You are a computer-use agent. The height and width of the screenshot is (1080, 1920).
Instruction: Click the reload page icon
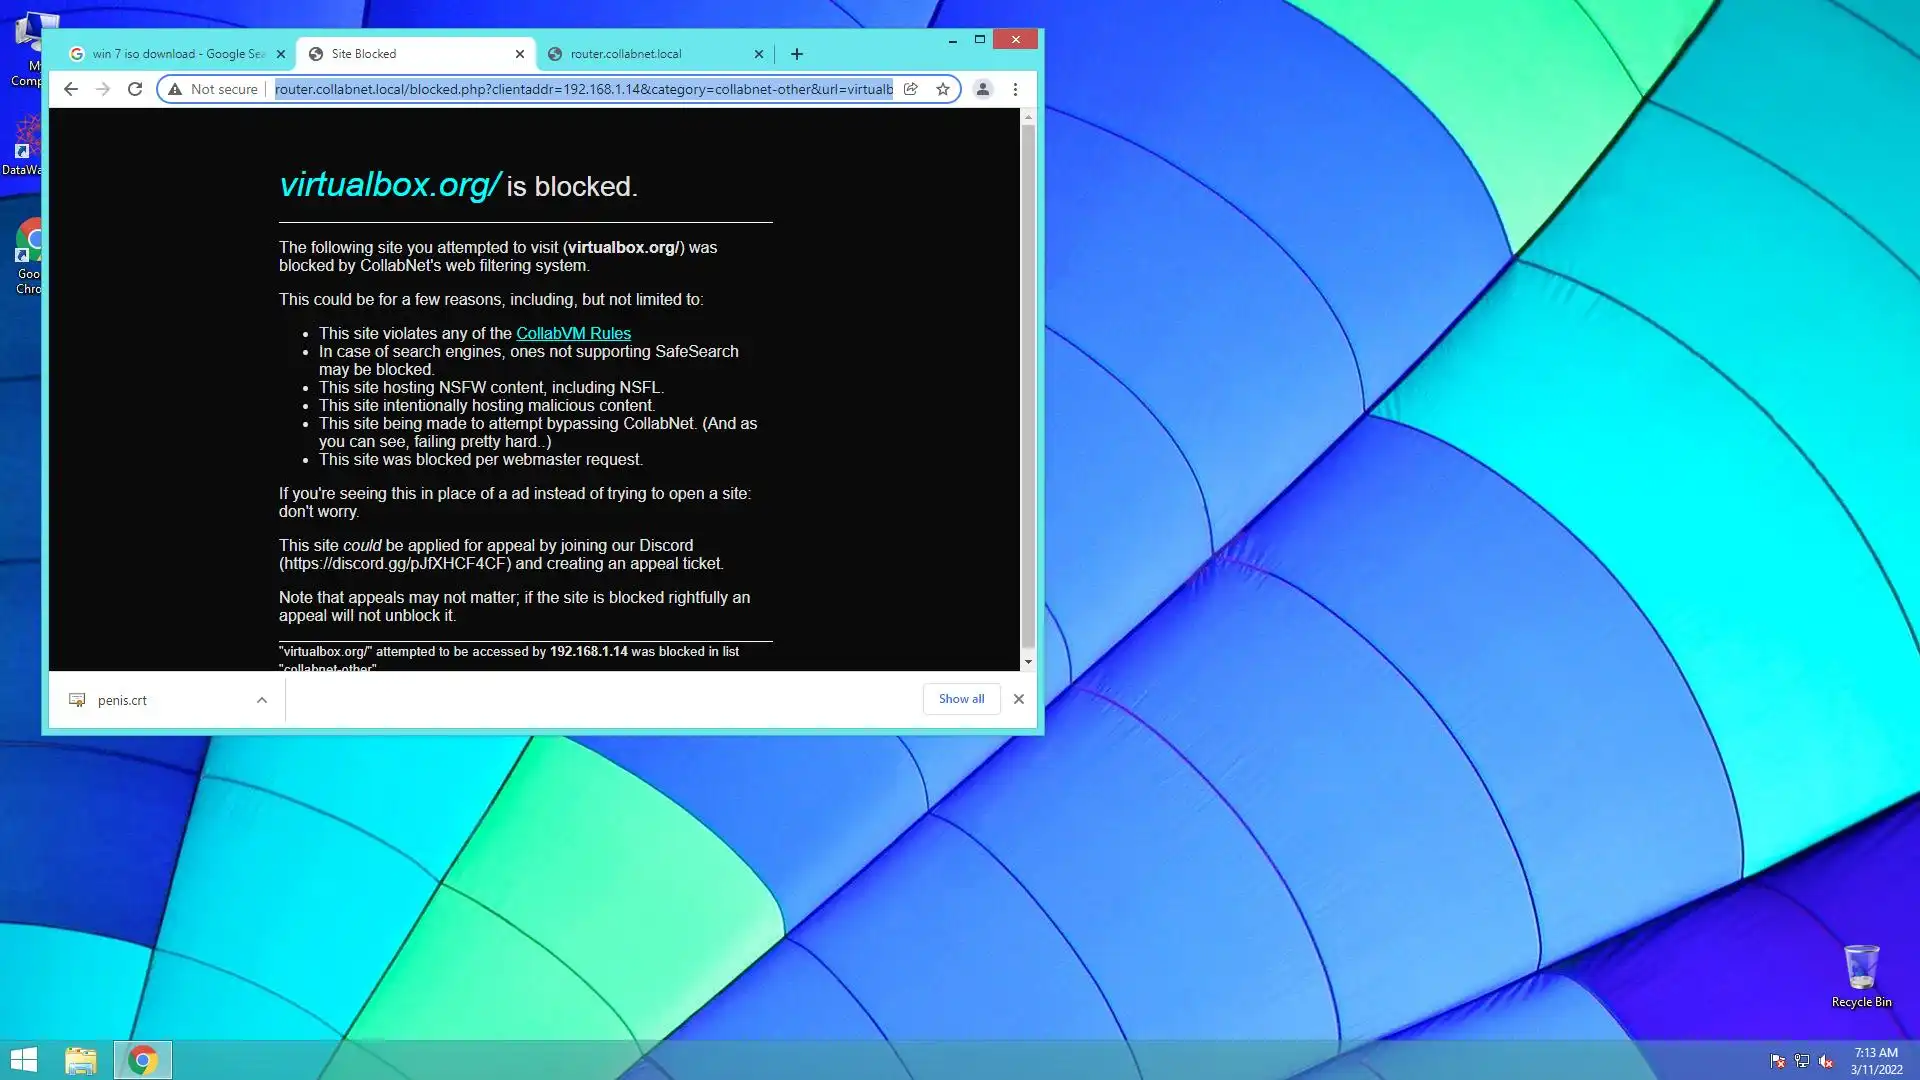point(135,89)
